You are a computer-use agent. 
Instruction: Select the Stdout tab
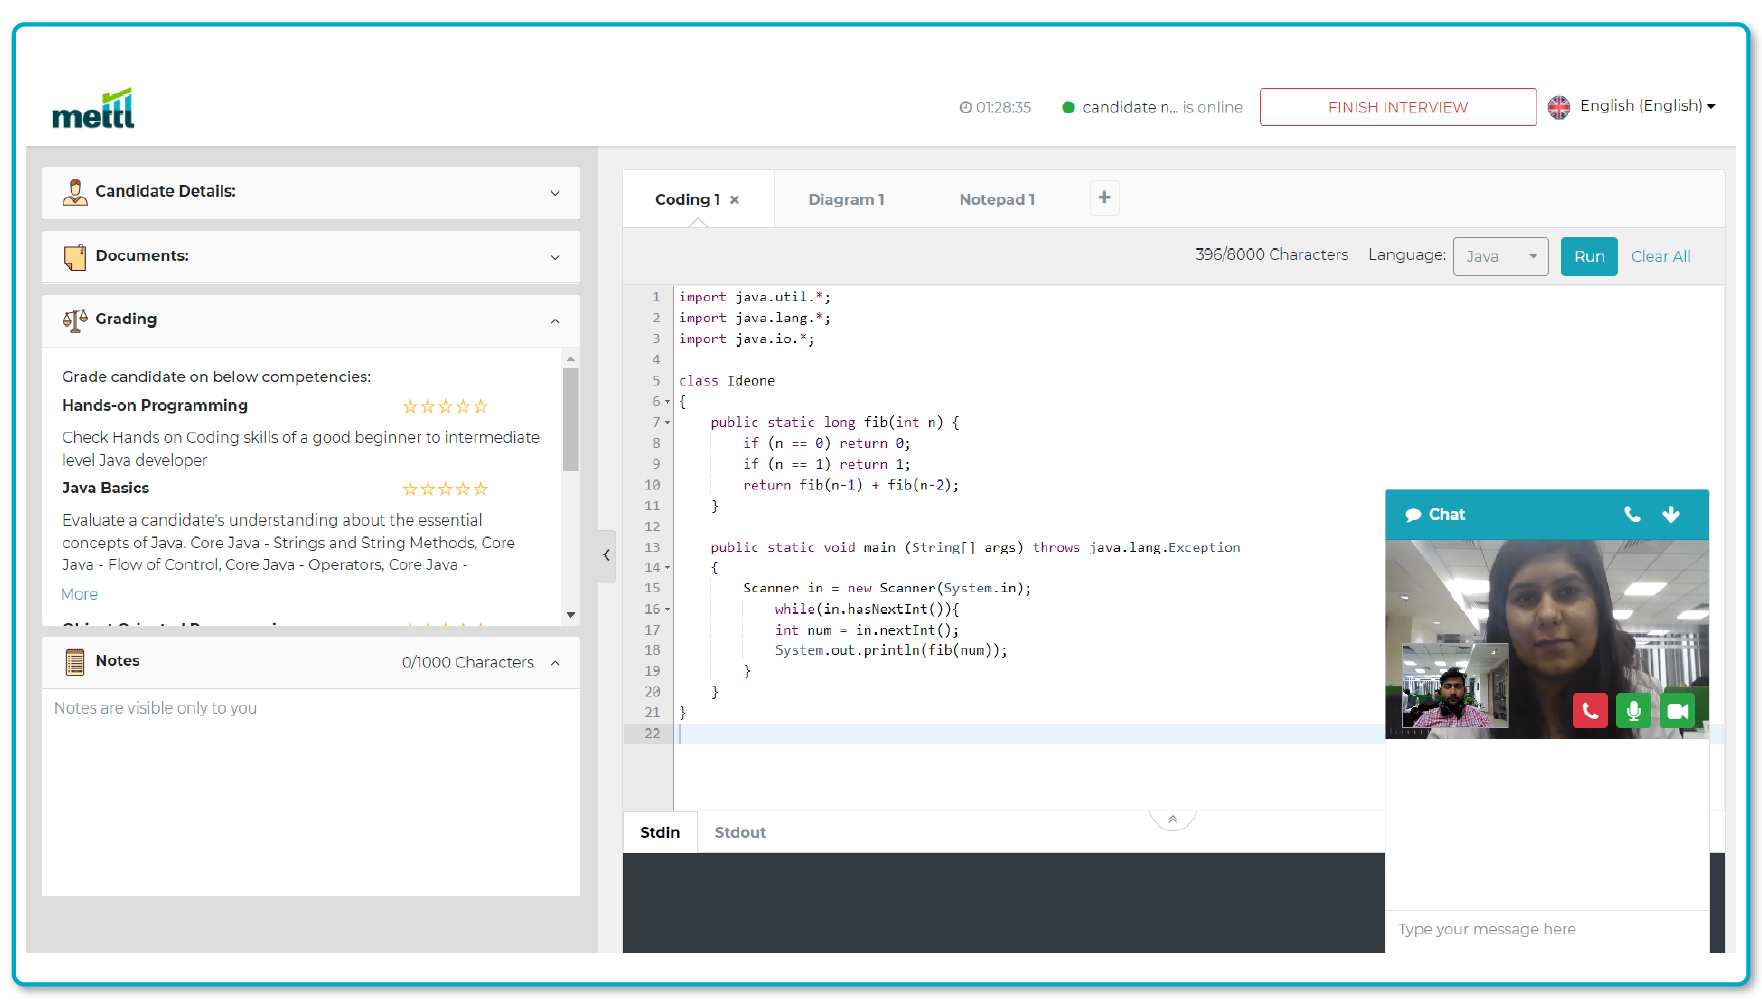tap(740, 833)
